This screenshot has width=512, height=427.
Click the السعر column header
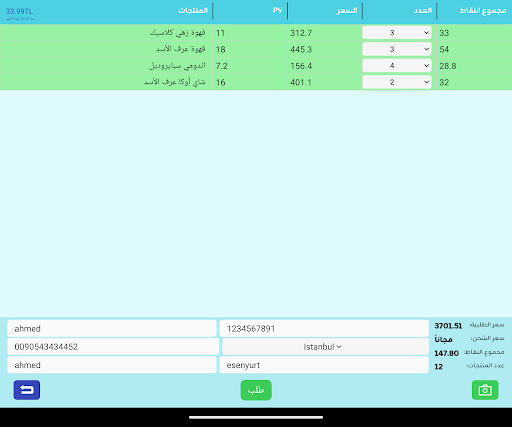347,11
